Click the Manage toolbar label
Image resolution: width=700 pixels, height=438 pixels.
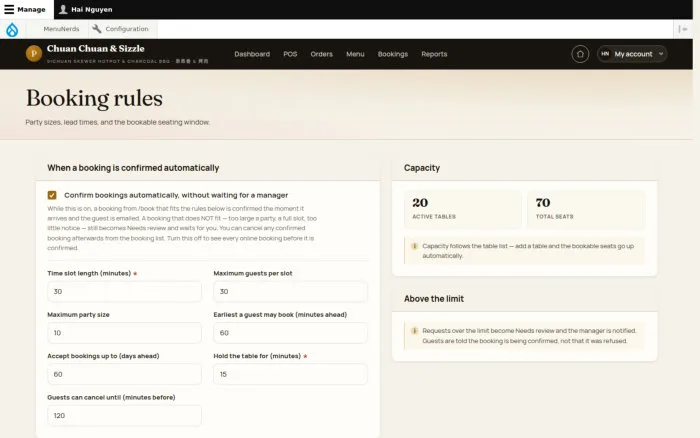(x=31, y=9)
